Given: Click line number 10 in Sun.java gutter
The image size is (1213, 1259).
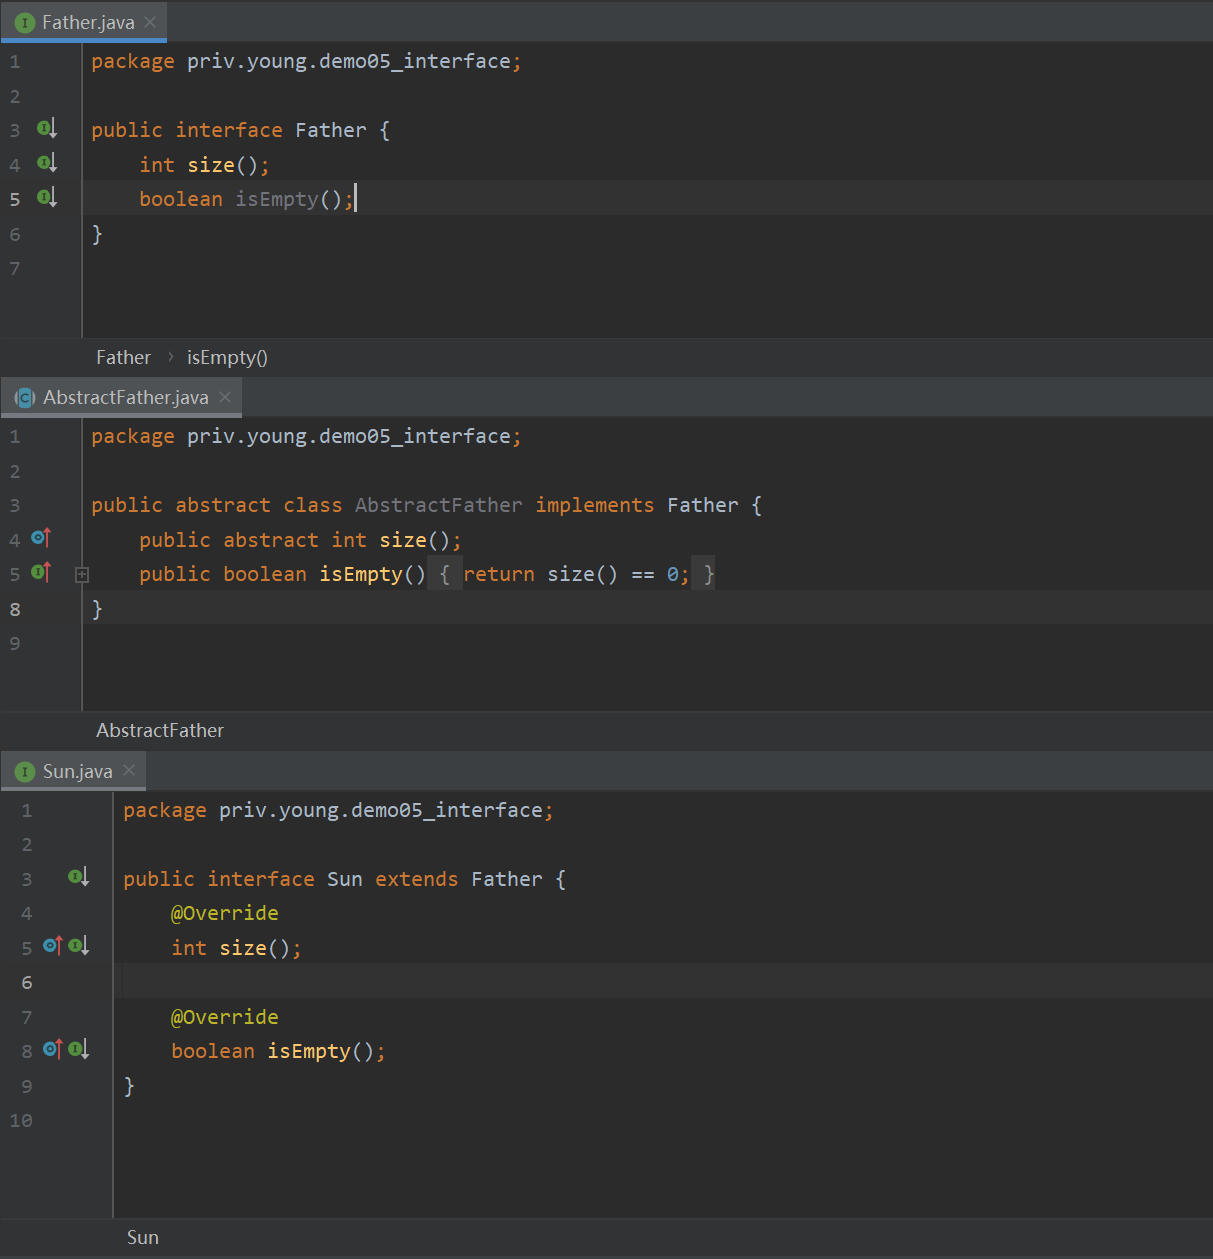Looking at the screenshot, I should point(21,1120).
